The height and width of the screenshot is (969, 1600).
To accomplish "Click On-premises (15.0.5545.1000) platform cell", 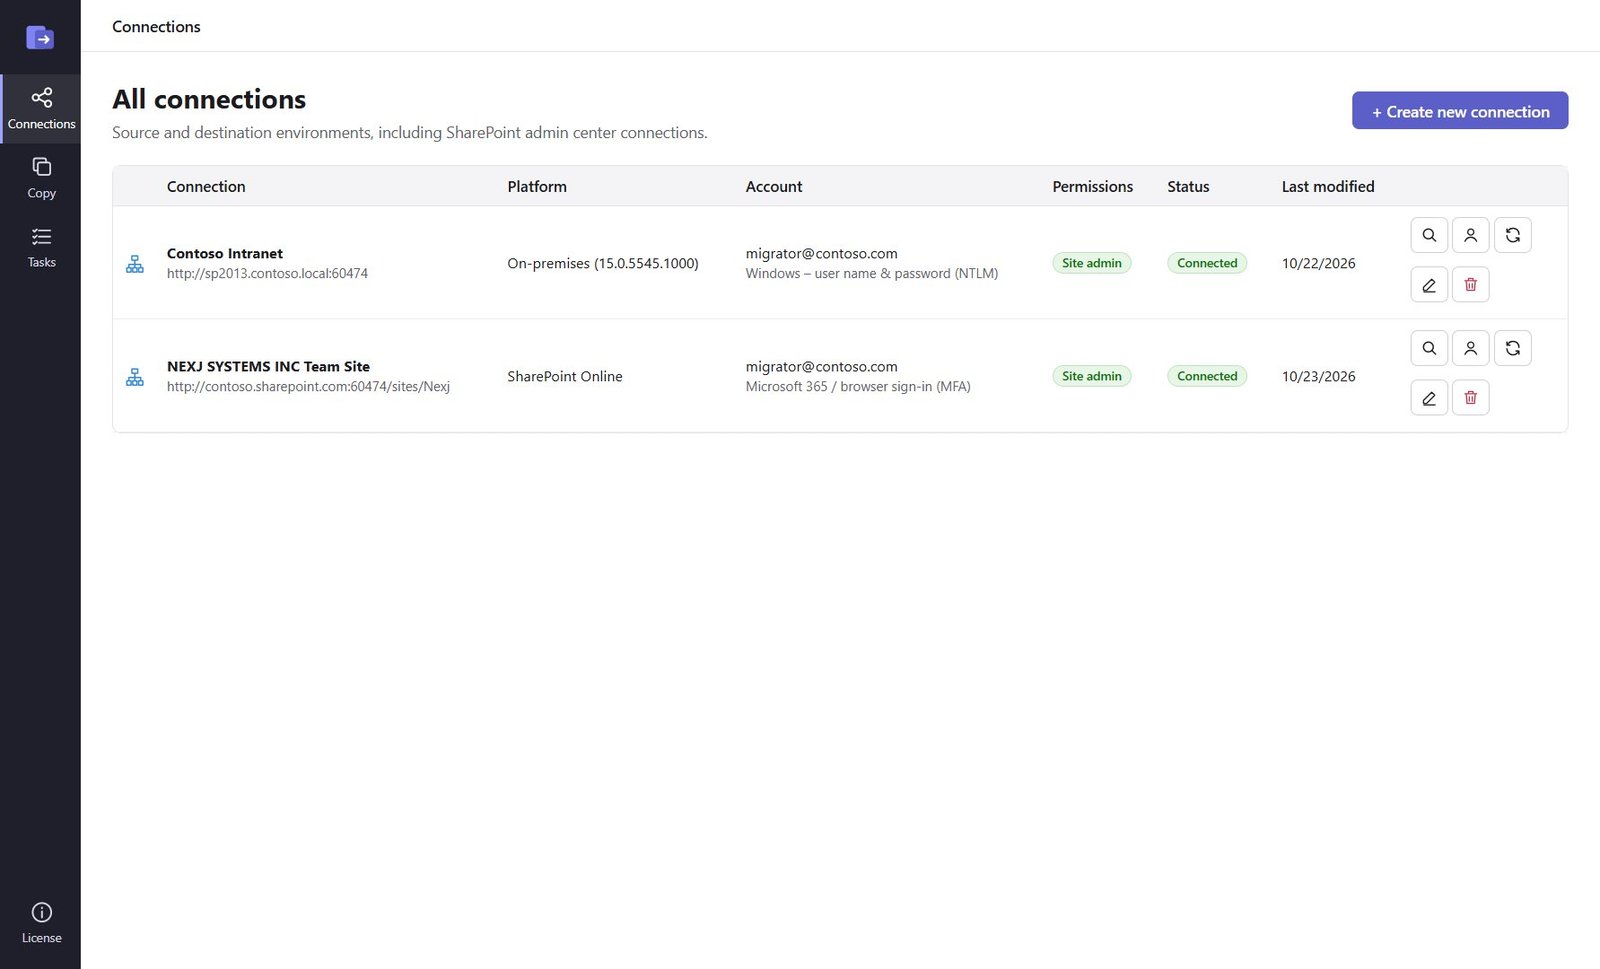I will [x=603, y=263].
